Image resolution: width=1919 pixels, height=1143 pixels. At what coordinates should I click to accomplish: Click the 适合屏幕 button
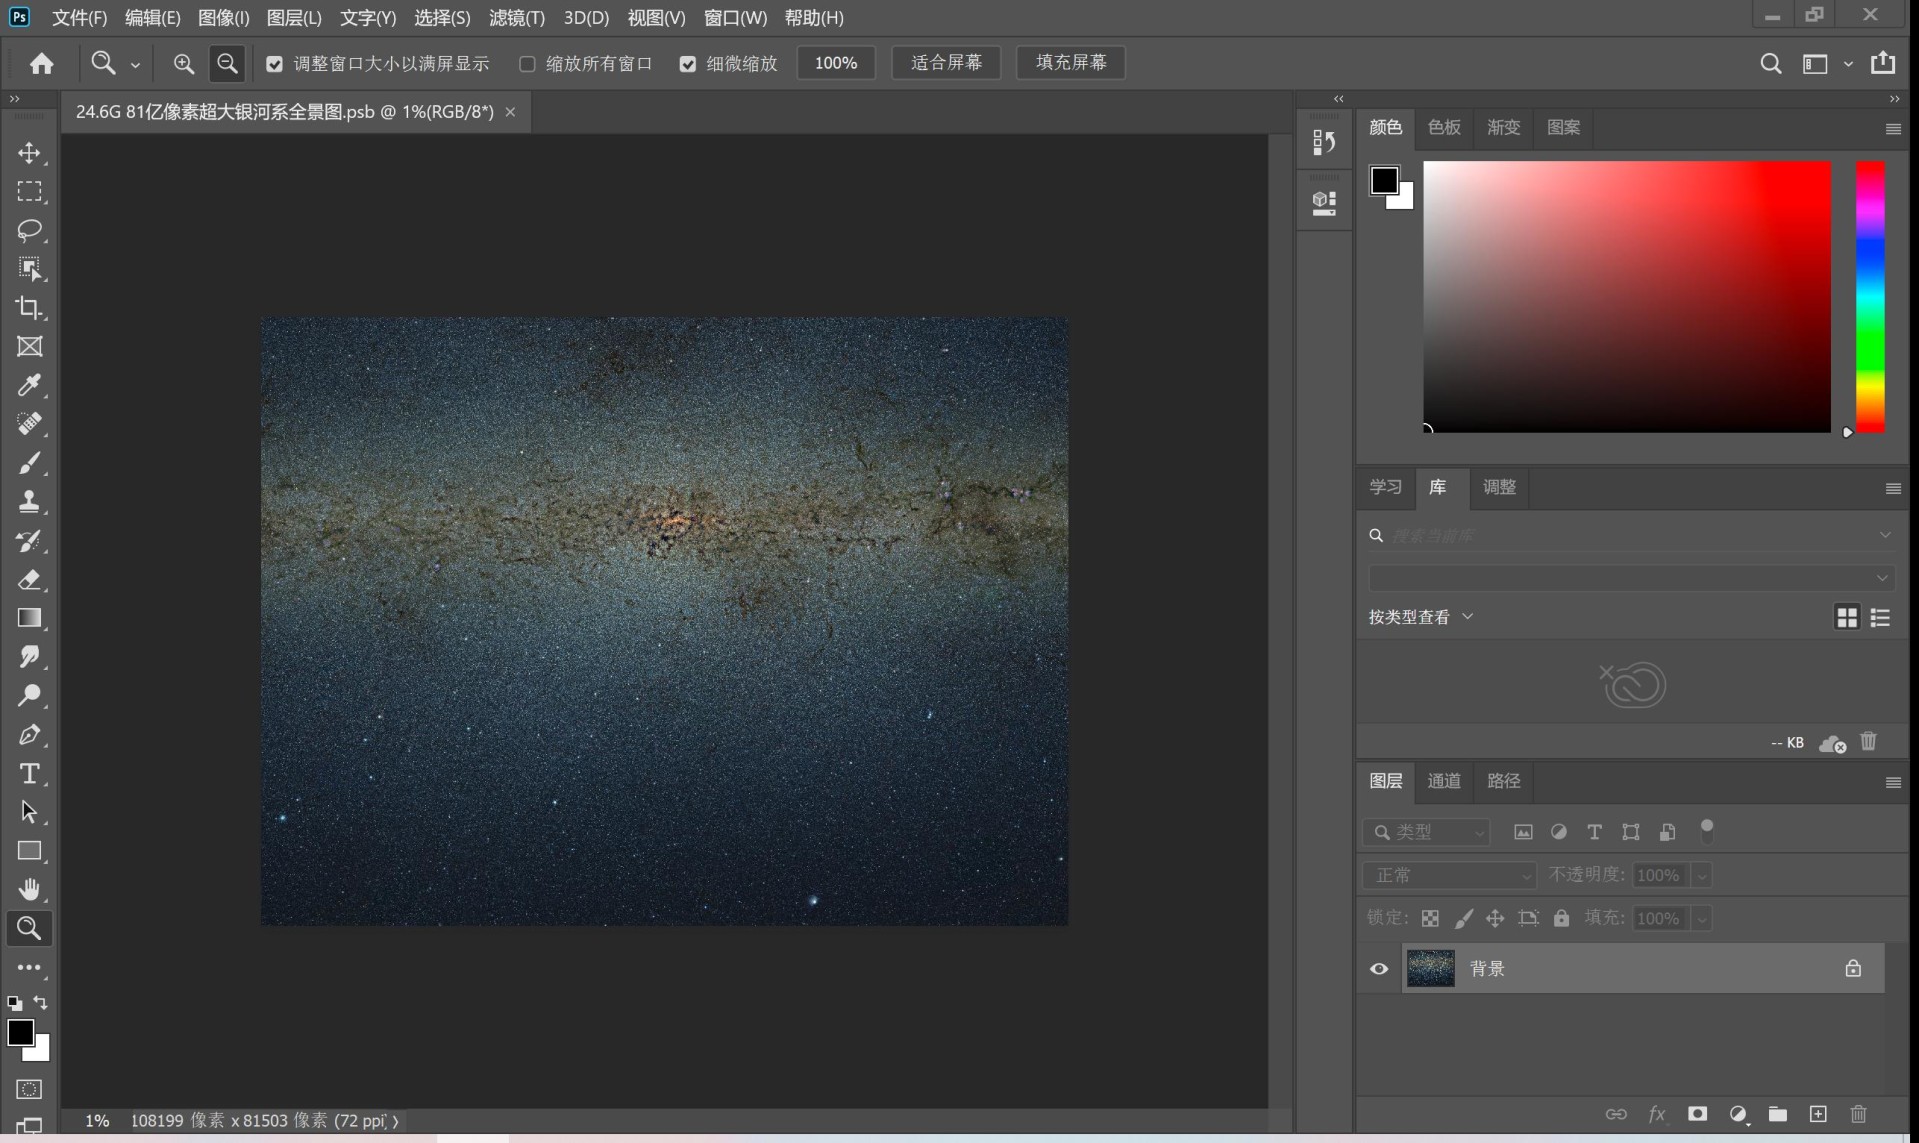(946, 63)
